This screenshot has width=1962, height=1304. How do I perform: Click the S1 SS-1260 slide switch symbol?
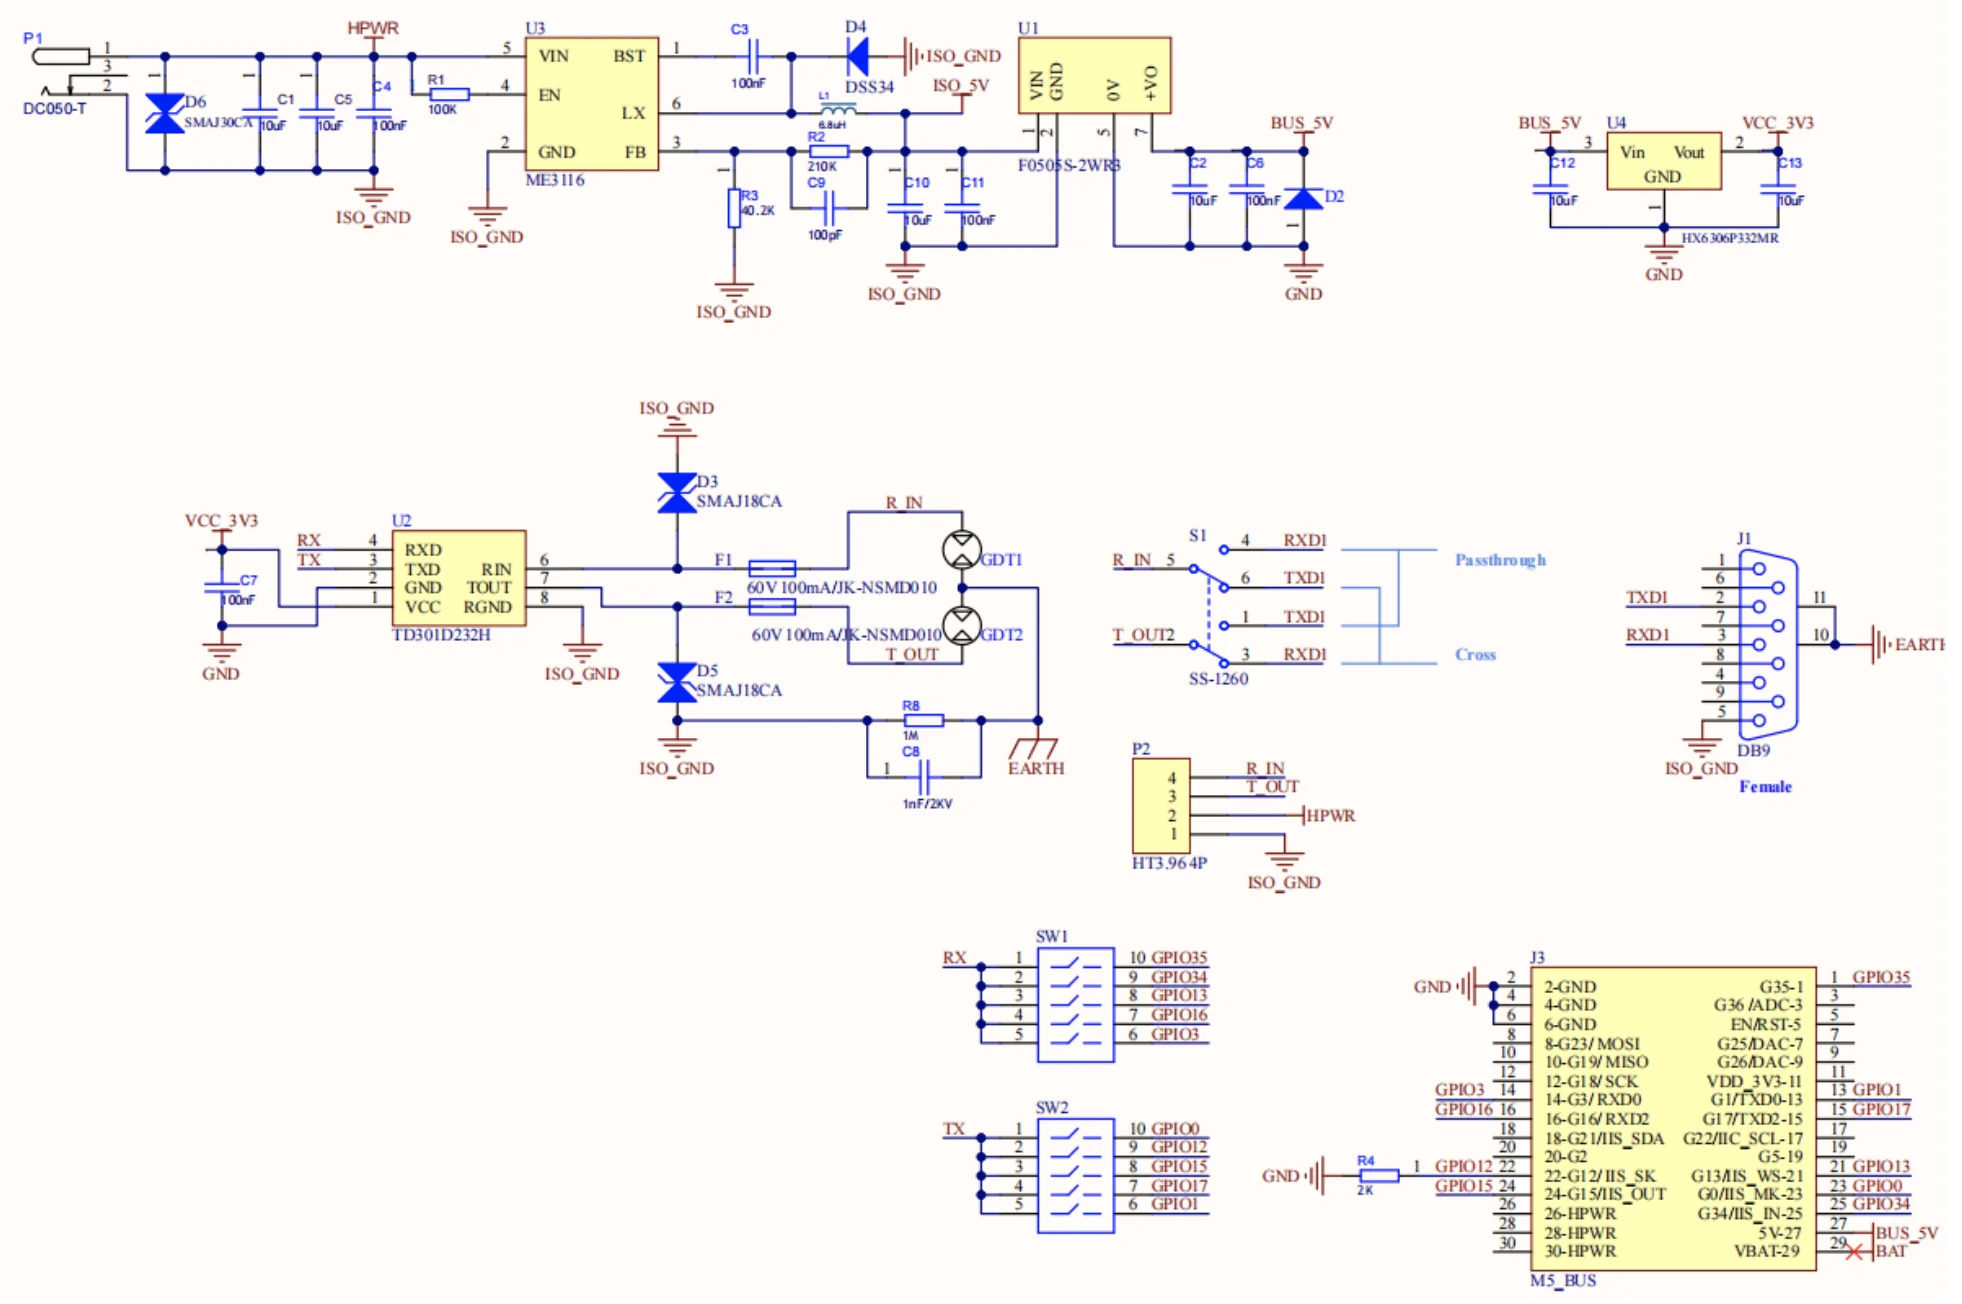tap(1209, 606)
